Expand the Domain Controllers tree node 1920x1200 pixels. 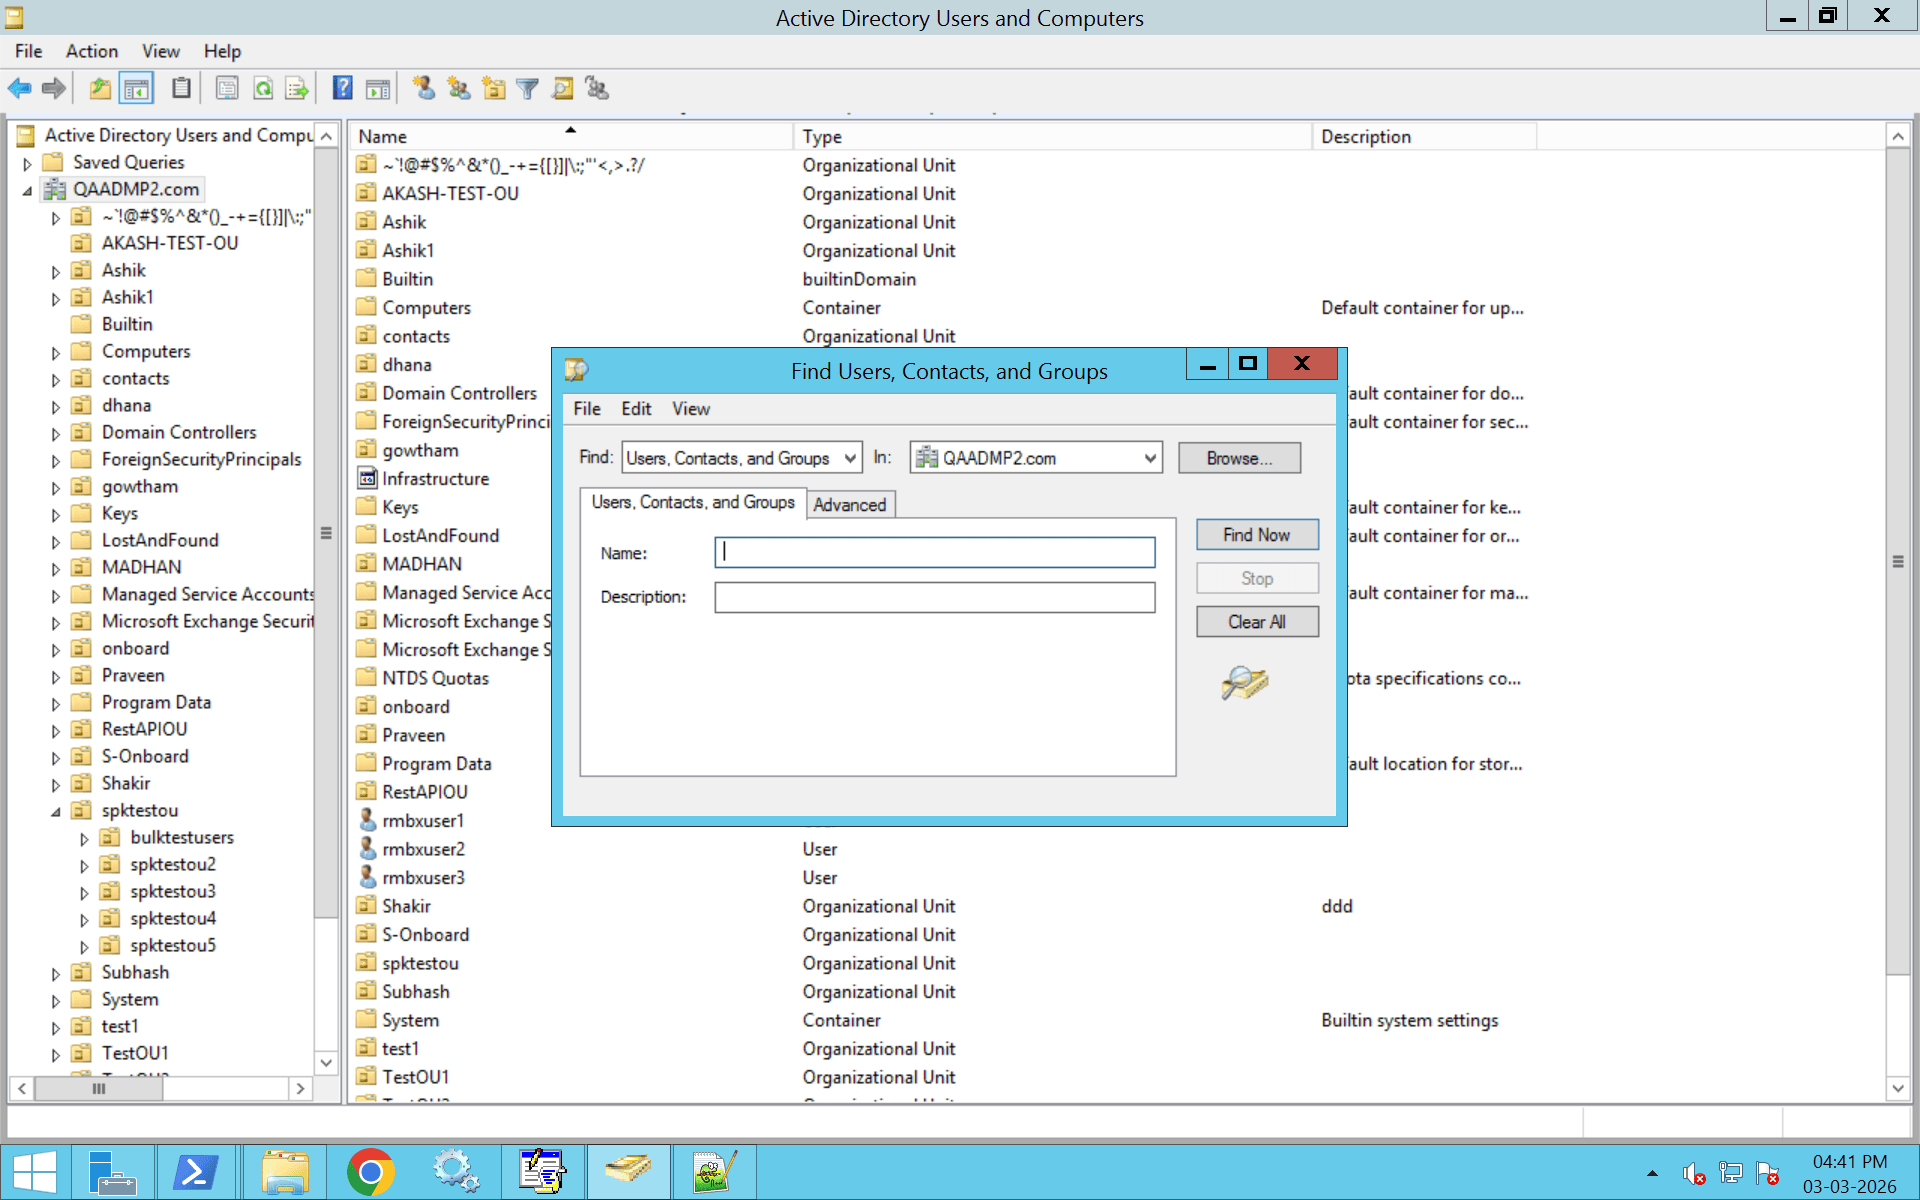[x=56, y=432]
